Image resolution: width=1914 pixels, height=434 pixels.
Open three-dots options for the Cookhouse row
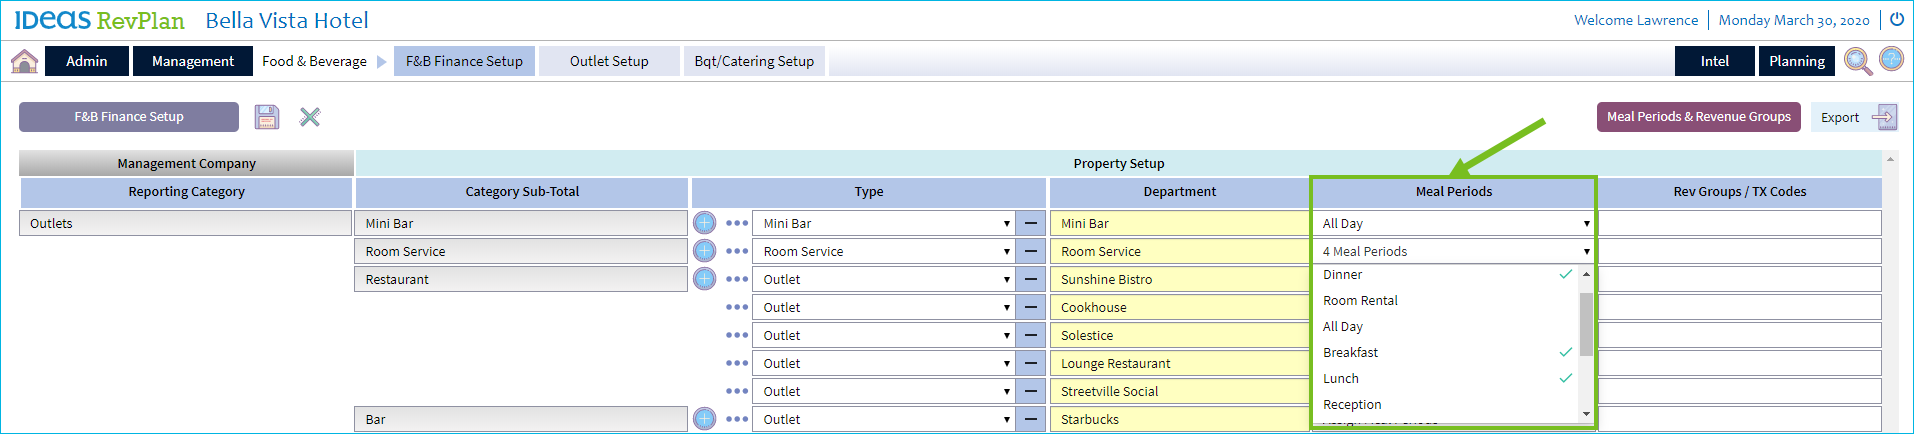tap(737, 307)
